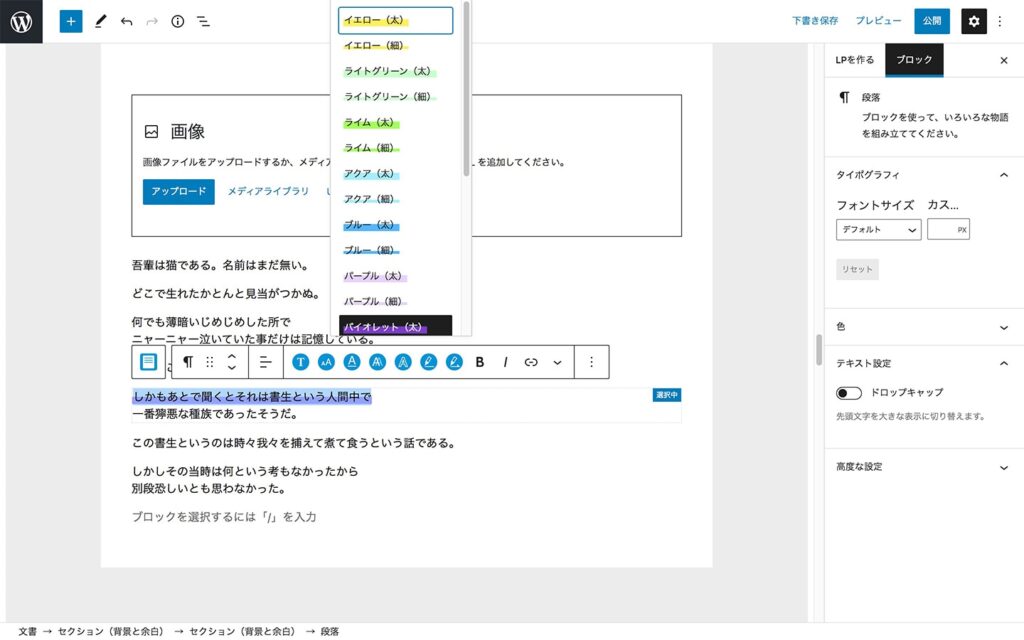Click the custom font size PX field

(943, 229)
